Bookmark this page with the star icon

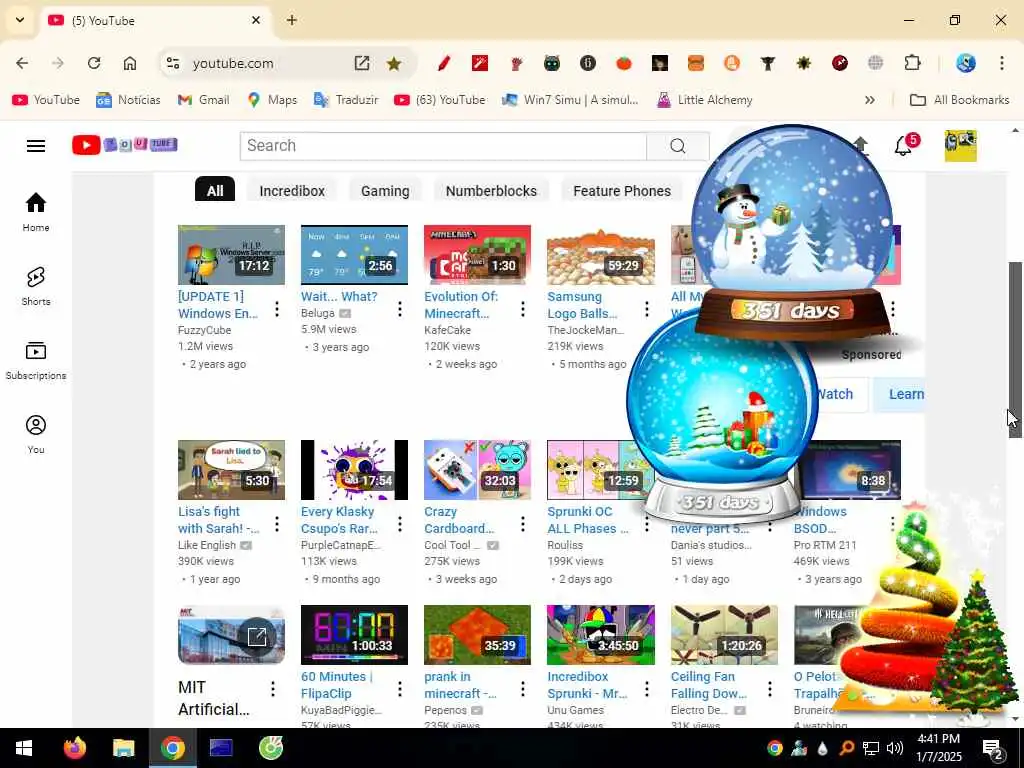pyautogui.click(x=394, y=63)
